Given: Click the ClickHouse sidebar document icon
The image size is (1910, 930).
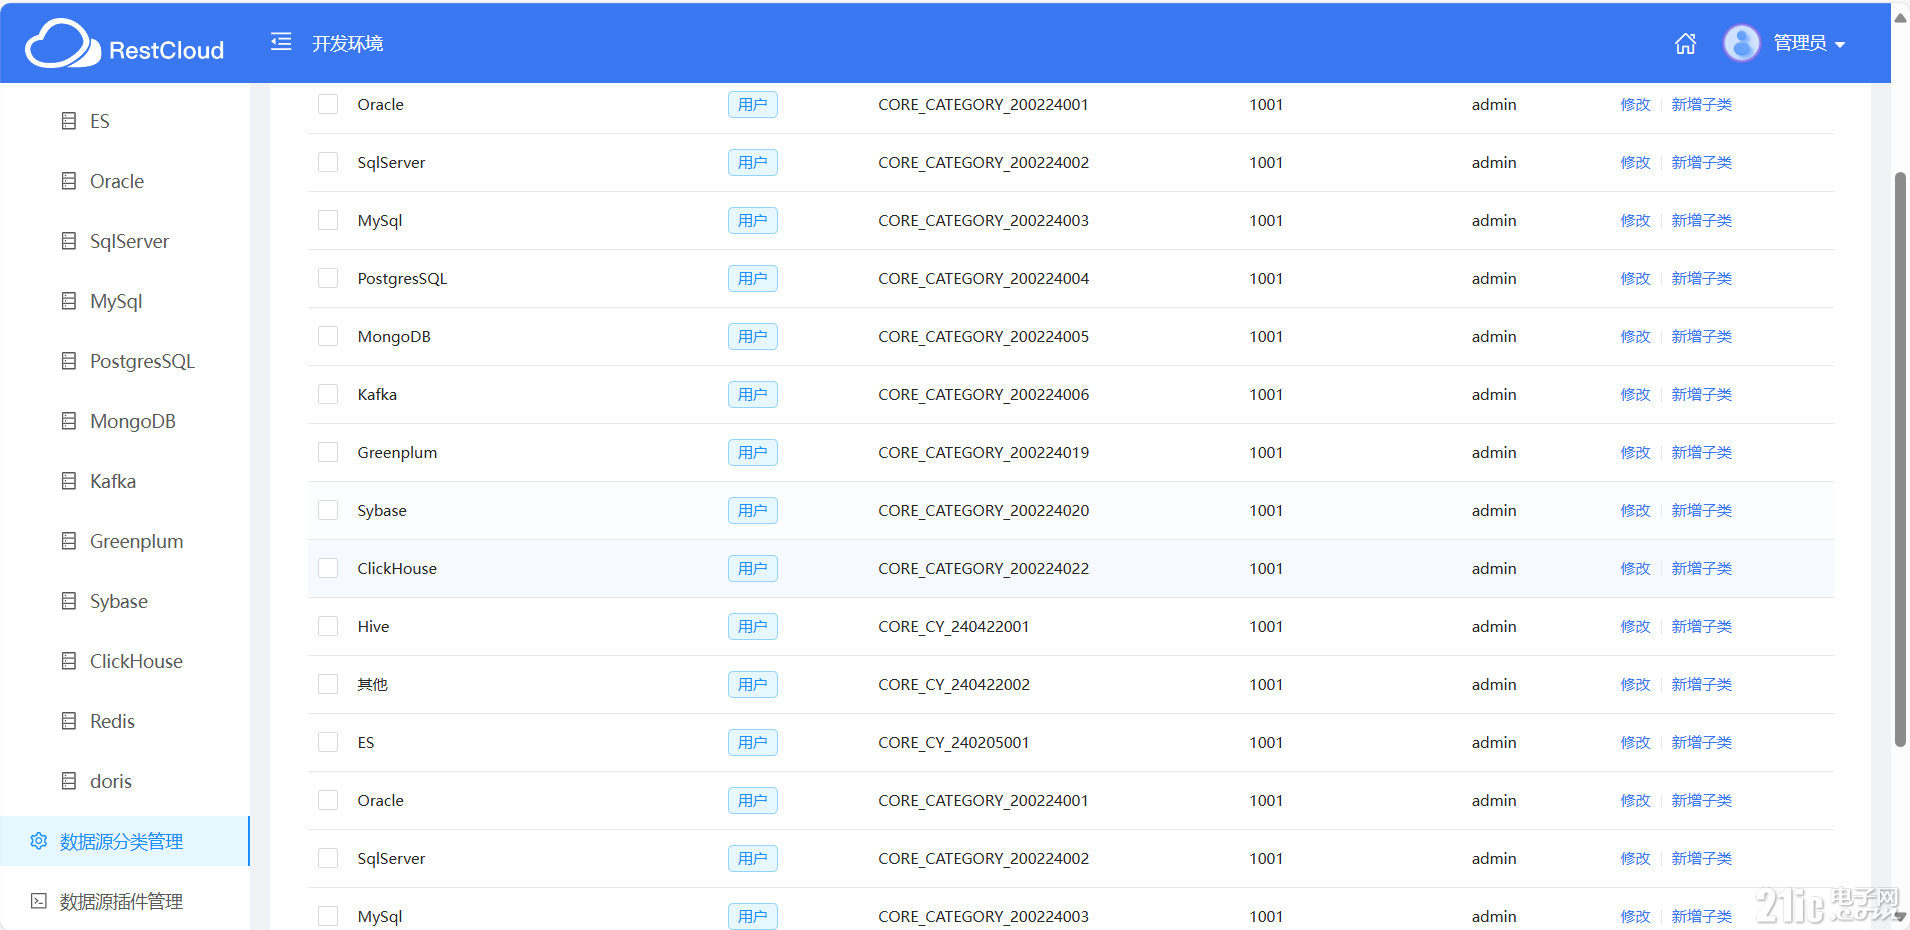Looking at the screenshot, I should click(69, 661).
